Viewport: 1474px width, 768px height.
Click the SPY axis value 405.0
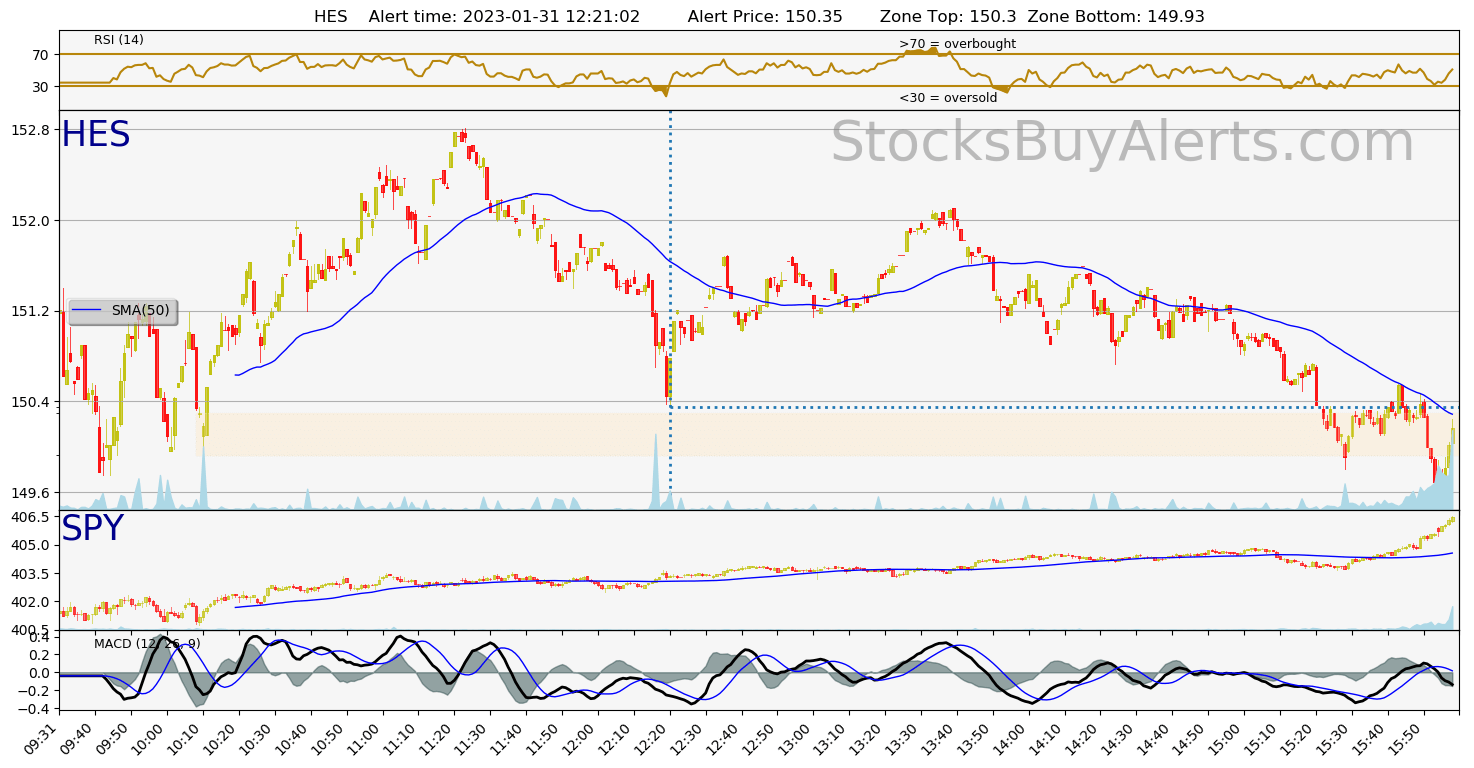(29, 545)
